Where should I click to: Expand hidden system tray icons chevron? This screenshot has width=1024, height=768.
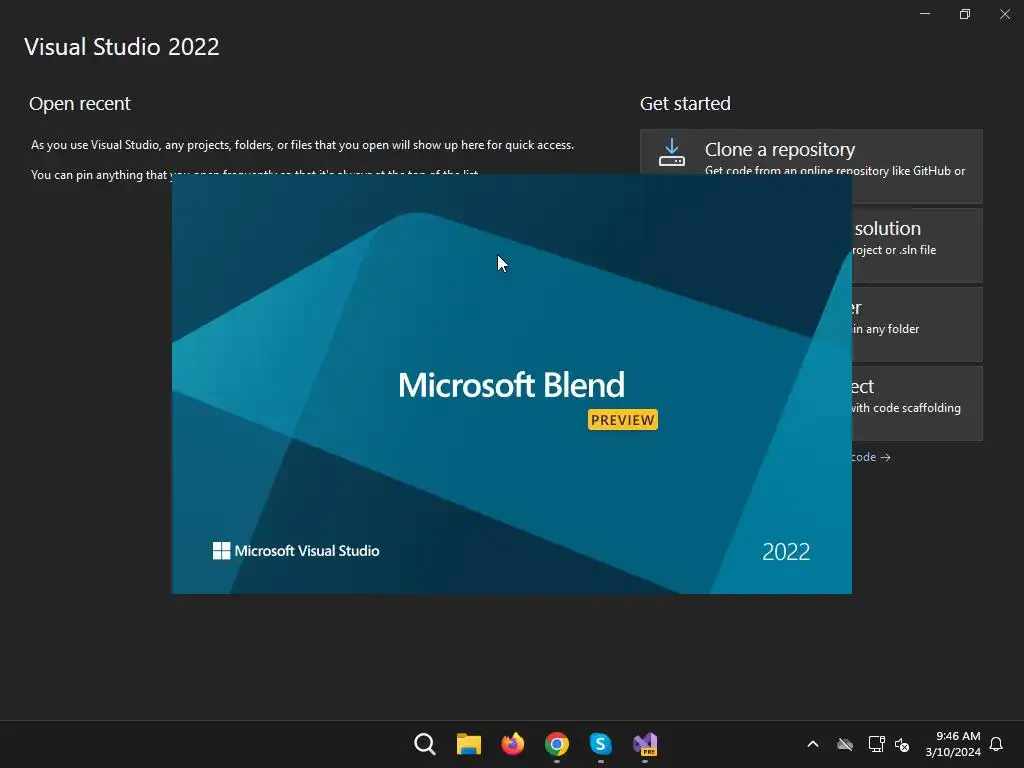tap(813, 744)
